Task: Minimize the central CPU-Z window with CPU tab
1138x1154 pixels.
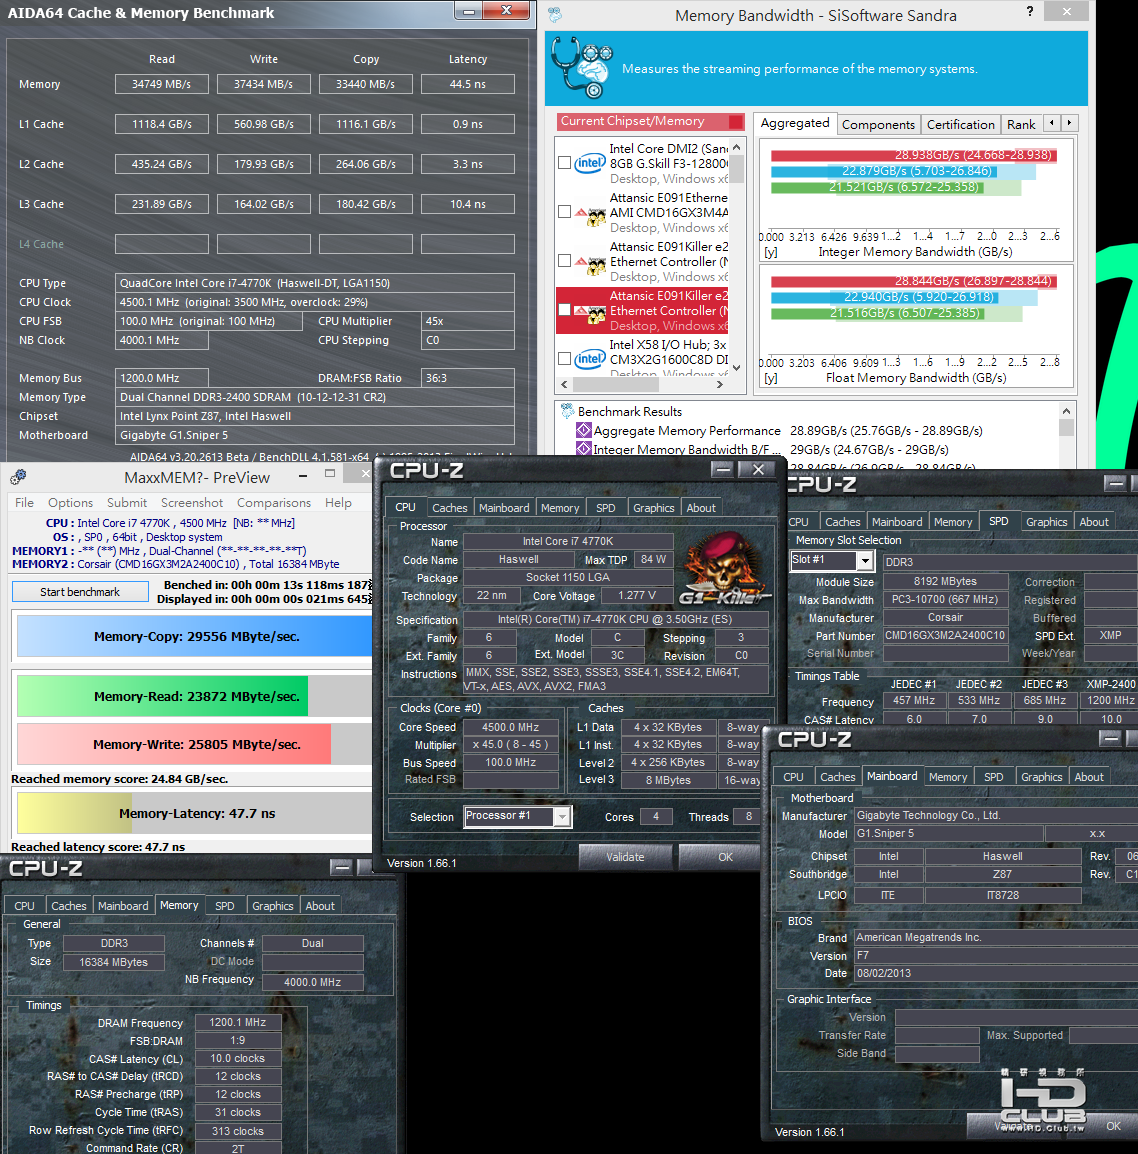Action: pyautogui.click(x=723, y=470)
